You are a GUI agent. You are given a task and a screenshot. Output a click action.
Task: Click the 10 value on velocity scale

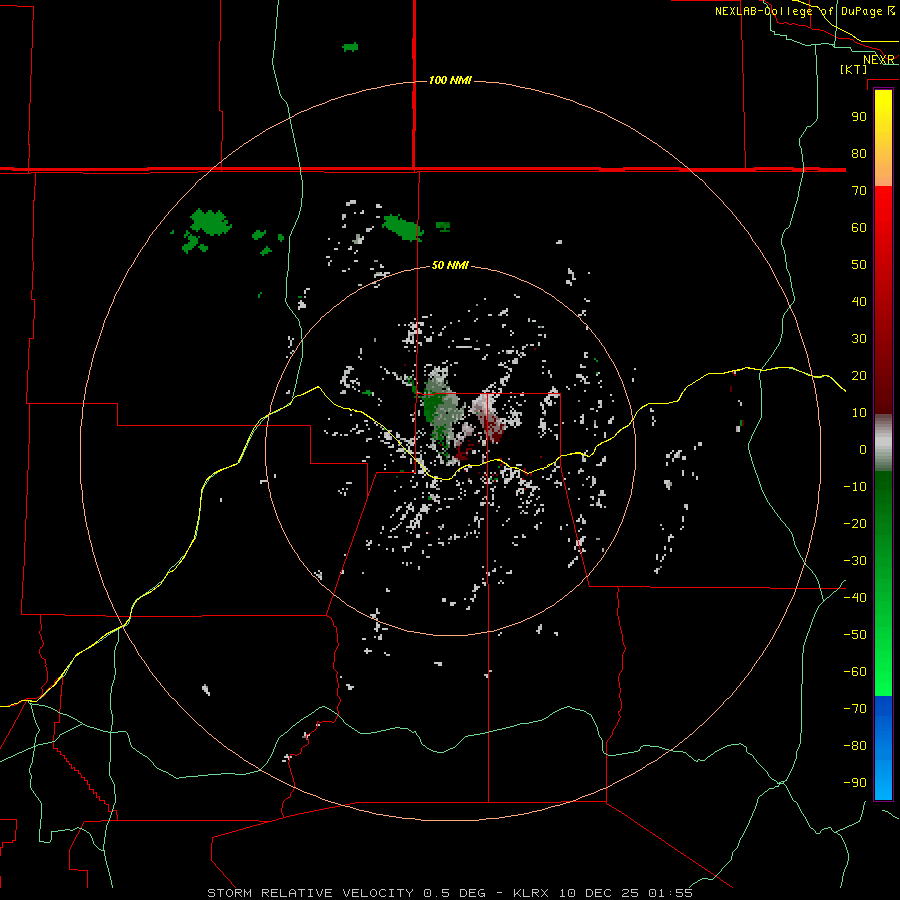[x=859, y=413]
